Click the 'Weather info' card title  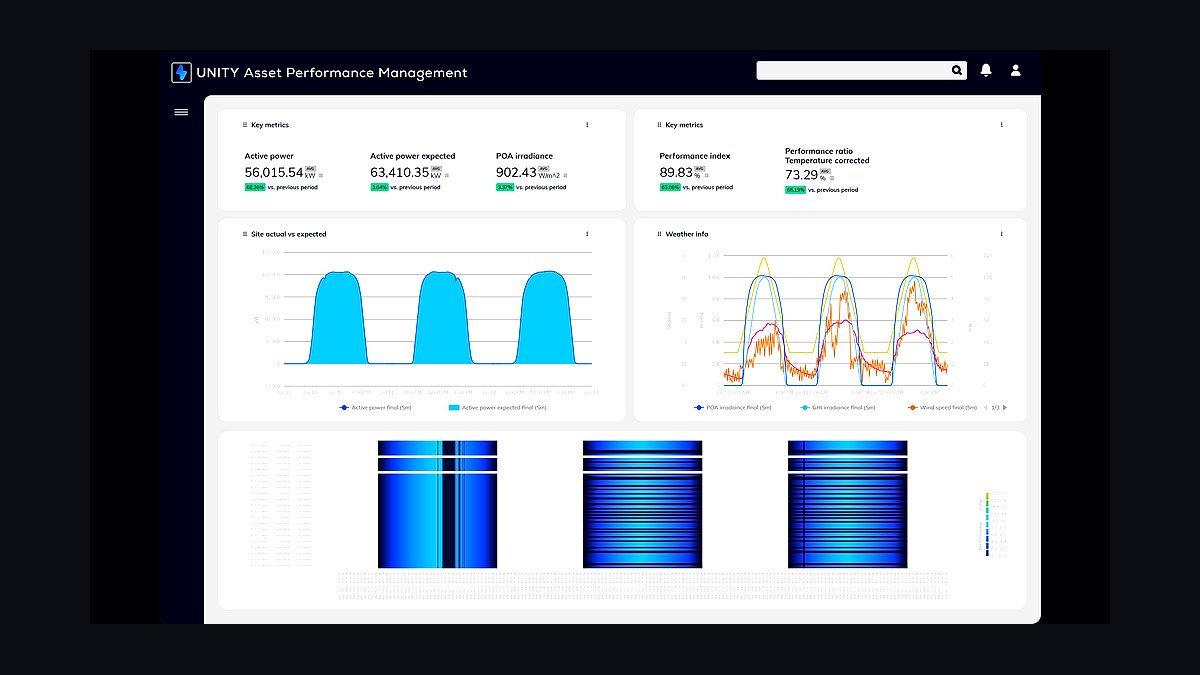pos(687,234)
